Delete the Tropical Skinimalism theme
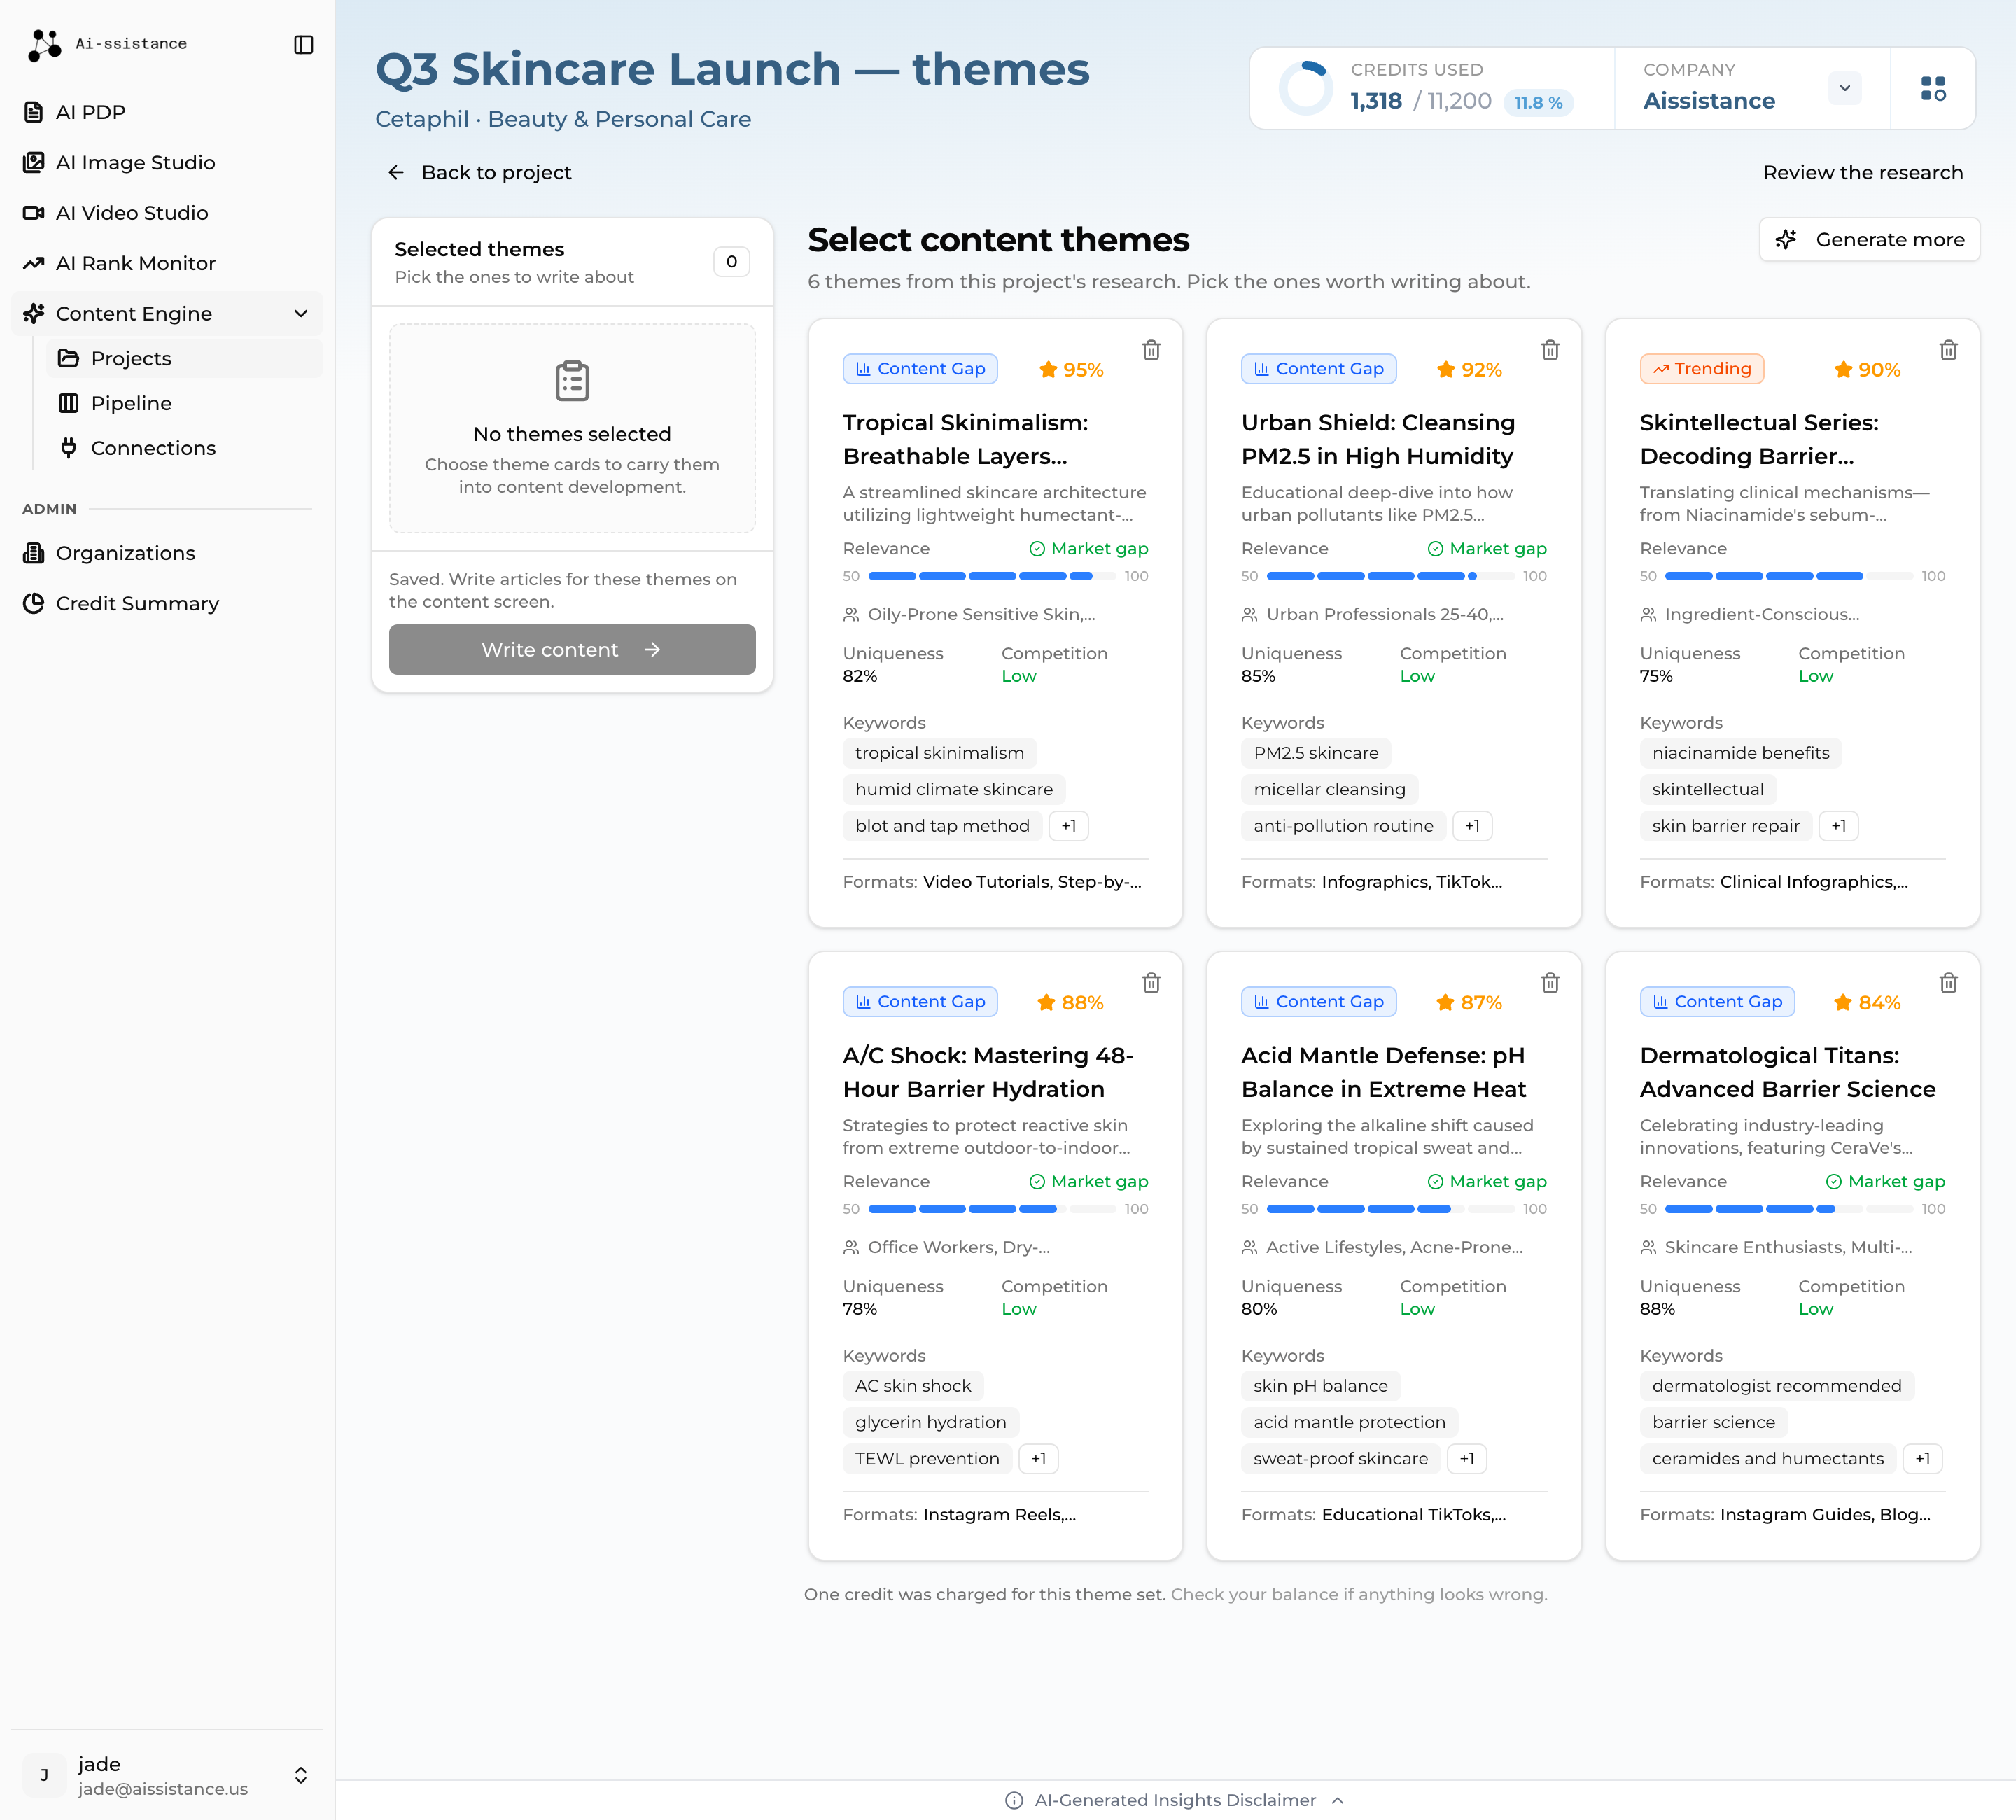This screenshot has height=1820, width=2016. coord(1152,350)
